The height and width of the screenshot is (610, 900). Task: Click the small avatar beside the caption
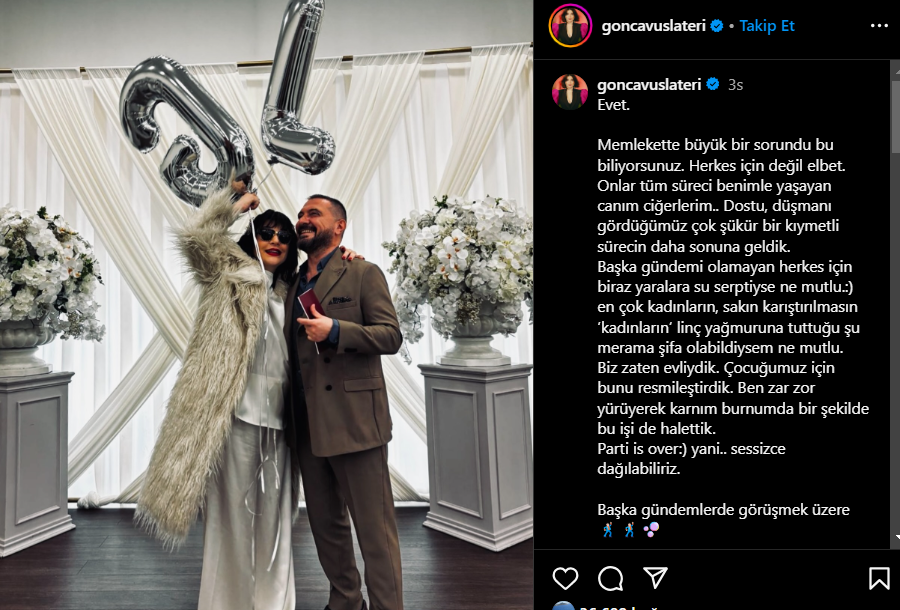point(570,92)
